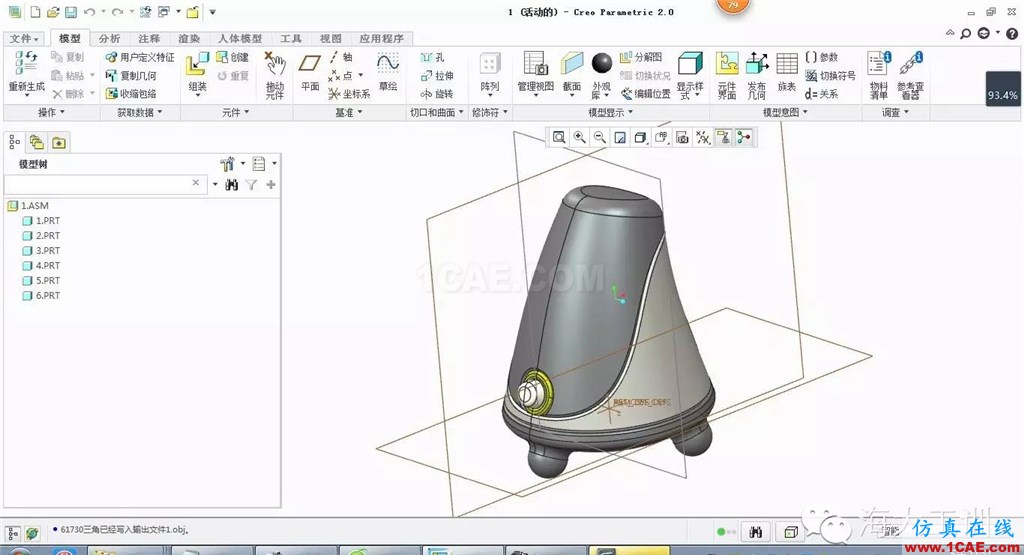Screen dimensions: 1024x555
Task: Expand the 获取数据 (Get Data) group dropdown
Action: point(140,112)
